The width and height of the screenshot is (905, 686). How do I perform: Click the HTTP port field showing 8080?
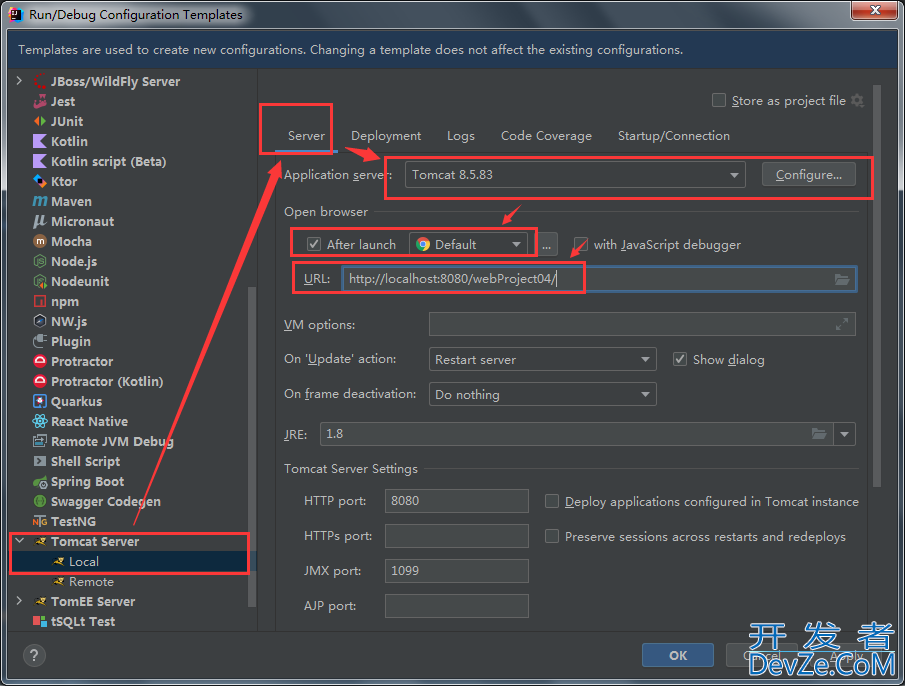(x=457, y=501)
